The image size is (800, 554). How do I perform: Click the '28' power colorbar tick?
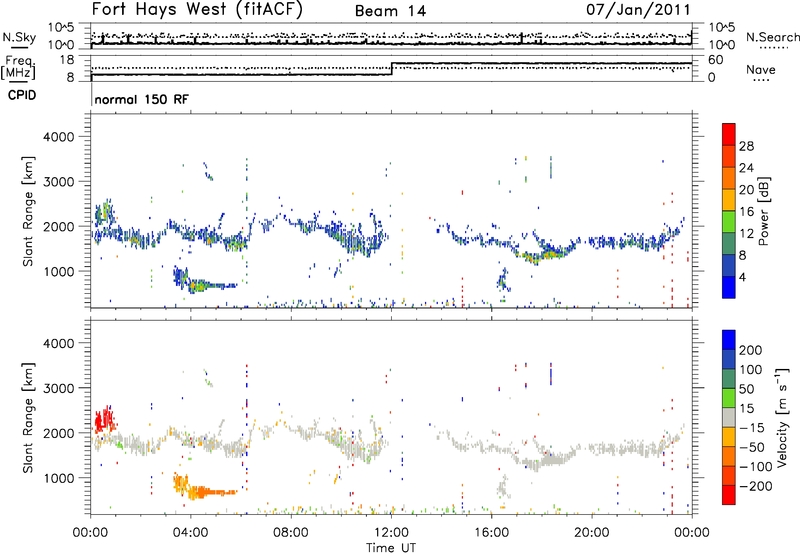(746, 146)
